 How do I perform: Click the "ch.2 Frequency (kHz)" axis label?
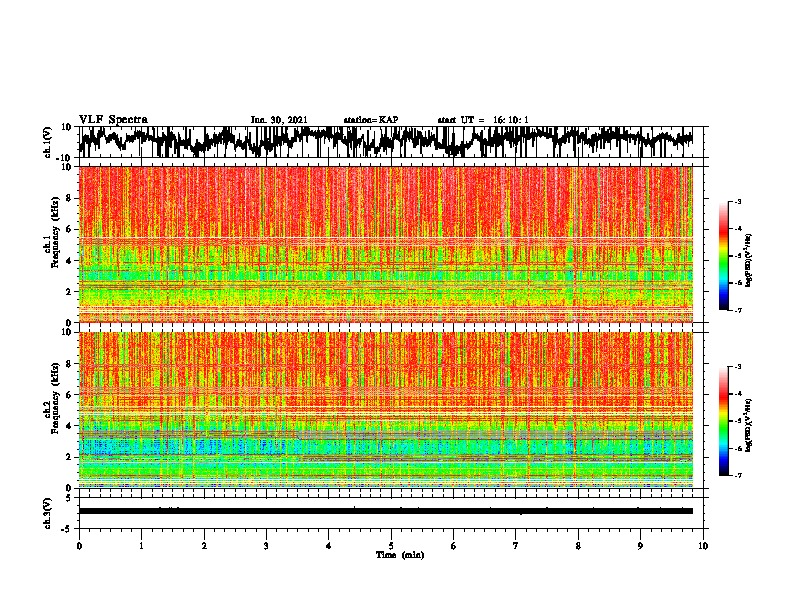point(51,398)
